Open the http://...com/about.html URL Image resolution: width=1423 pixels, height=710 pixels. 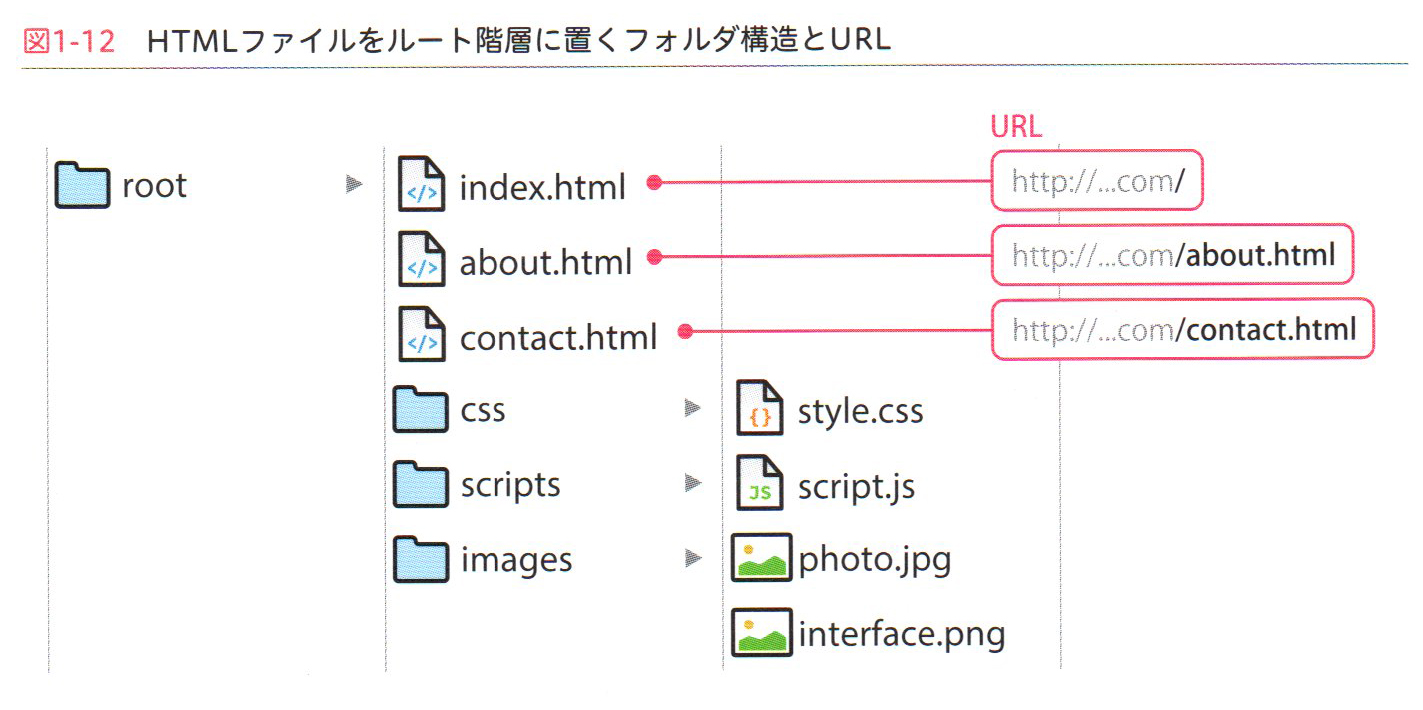[x=1172, y=256]
